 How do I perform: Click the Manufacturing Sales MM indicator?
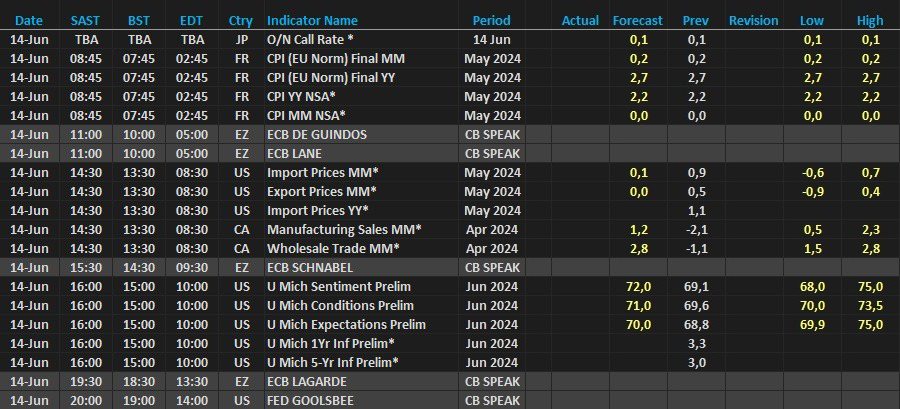click(343, 229)
